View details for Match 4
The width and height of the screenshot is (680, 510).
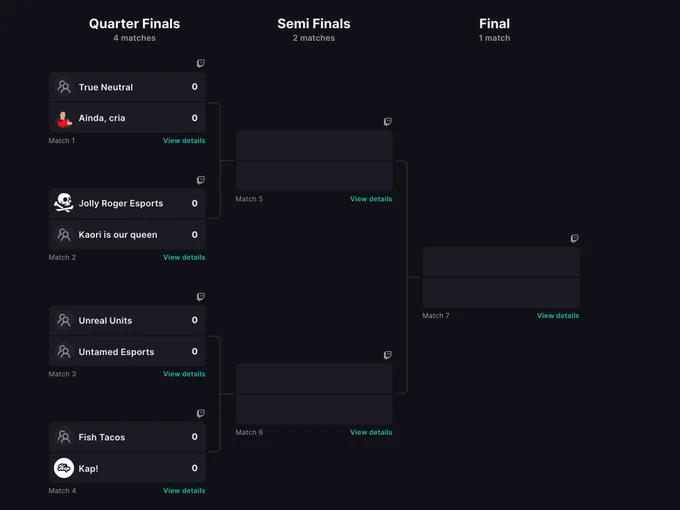(x=184, y=490)
